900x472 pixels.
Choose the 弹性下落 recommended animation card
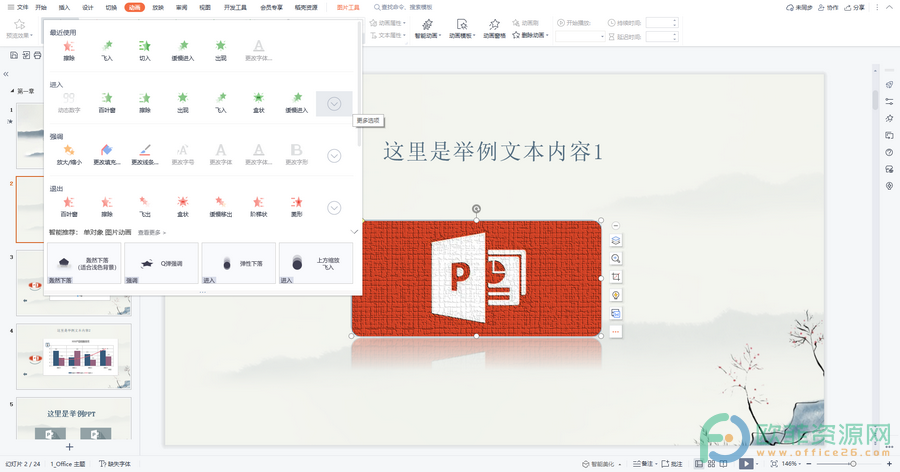239,263
